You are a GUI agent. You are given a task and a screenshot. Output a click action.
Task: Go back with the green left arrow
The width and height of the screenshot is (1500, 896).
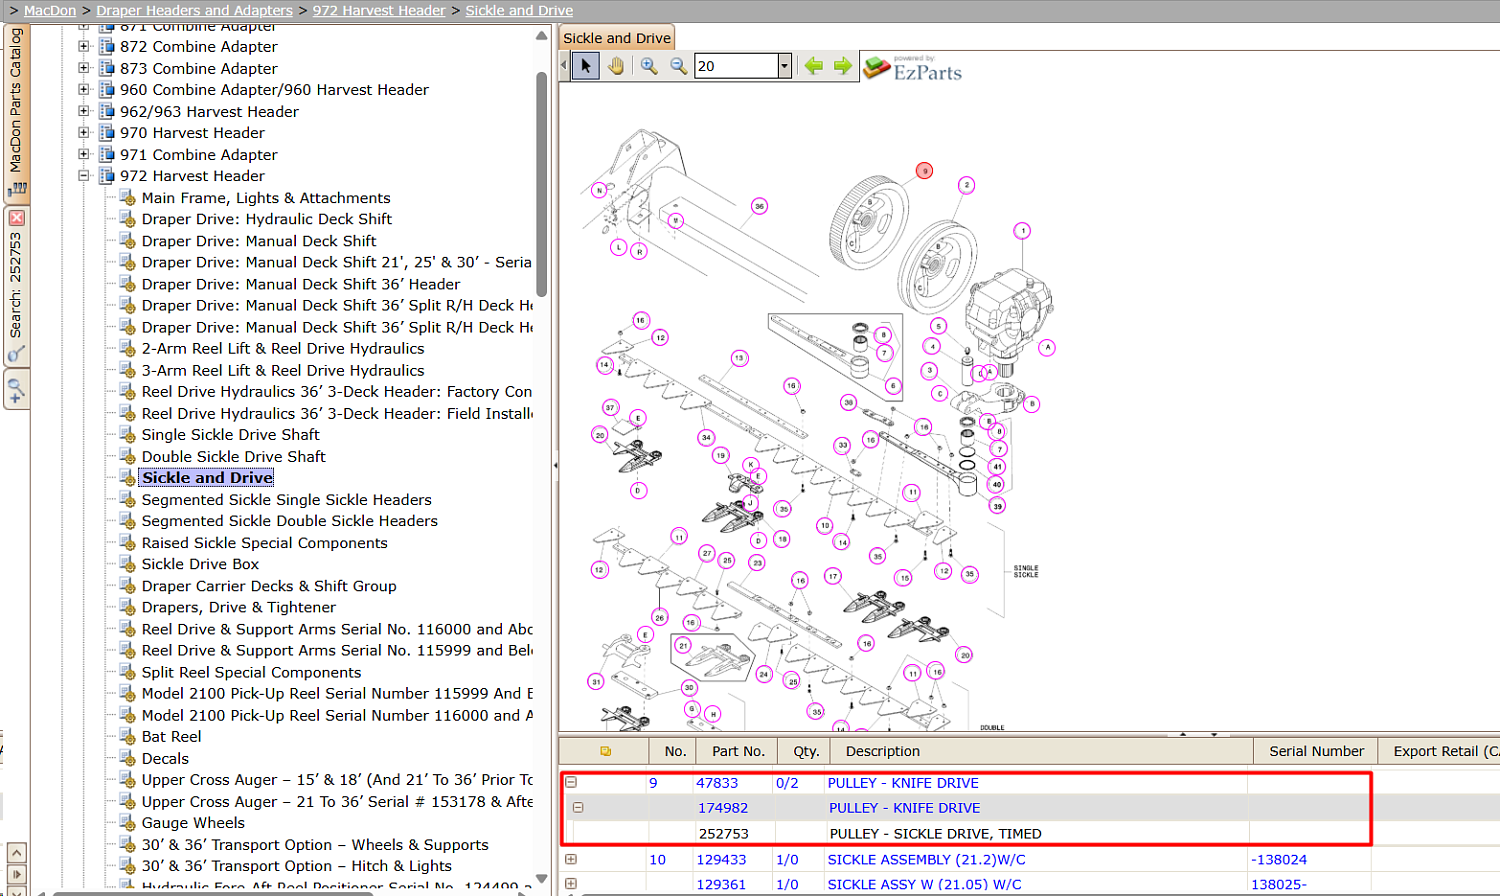[x=814, y=66]
